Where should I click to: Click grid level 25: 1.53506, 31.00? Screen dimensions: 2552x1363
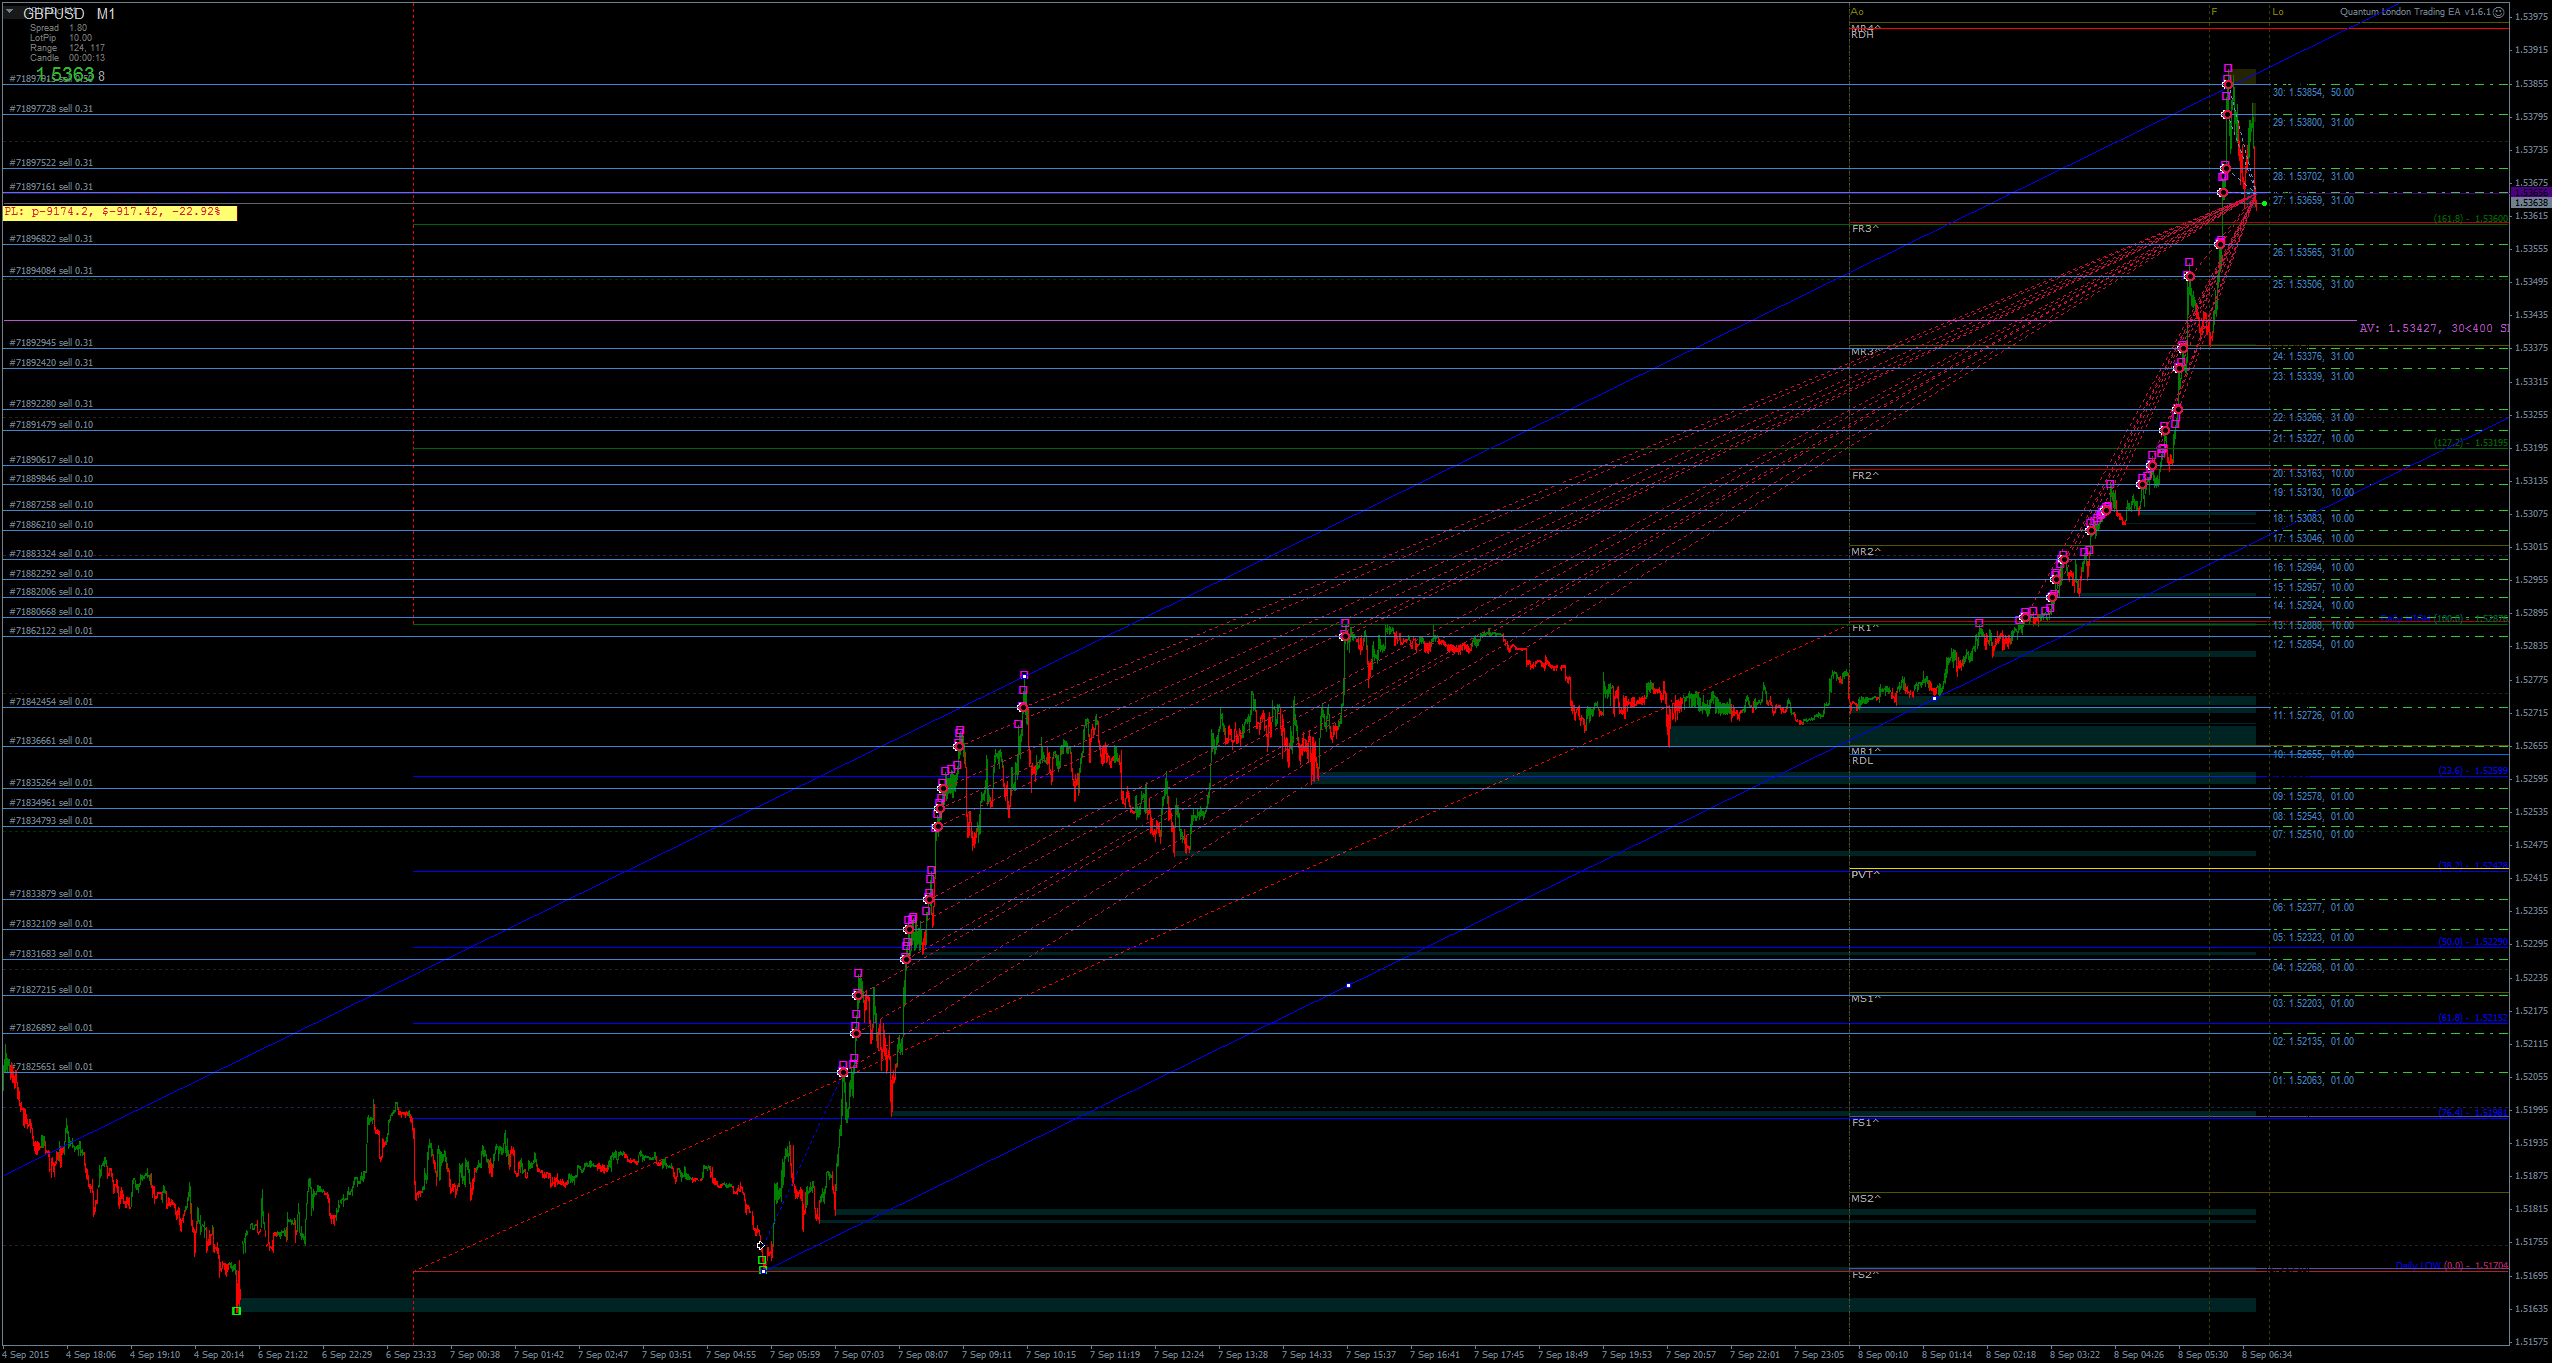2313,284
